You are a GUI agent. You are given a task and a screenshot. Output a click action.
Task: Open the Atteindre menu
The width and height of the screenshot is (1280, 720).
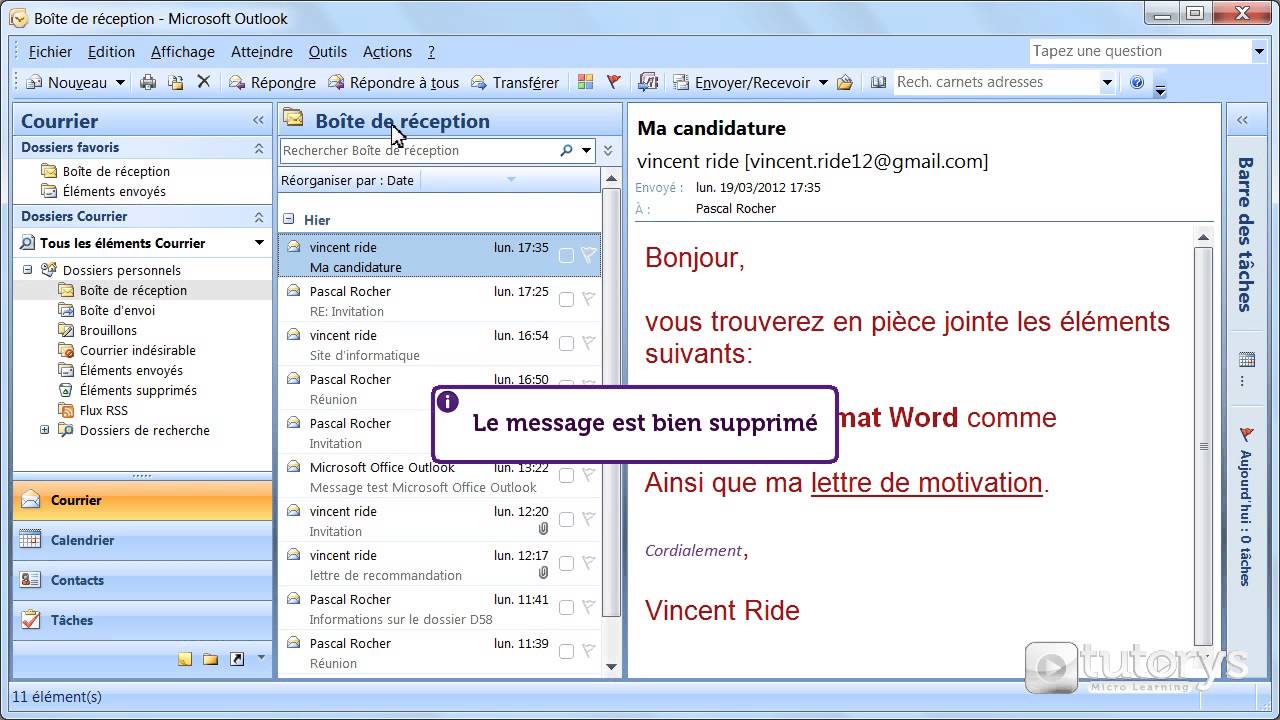pyautogui.click(x=262, y=52)
